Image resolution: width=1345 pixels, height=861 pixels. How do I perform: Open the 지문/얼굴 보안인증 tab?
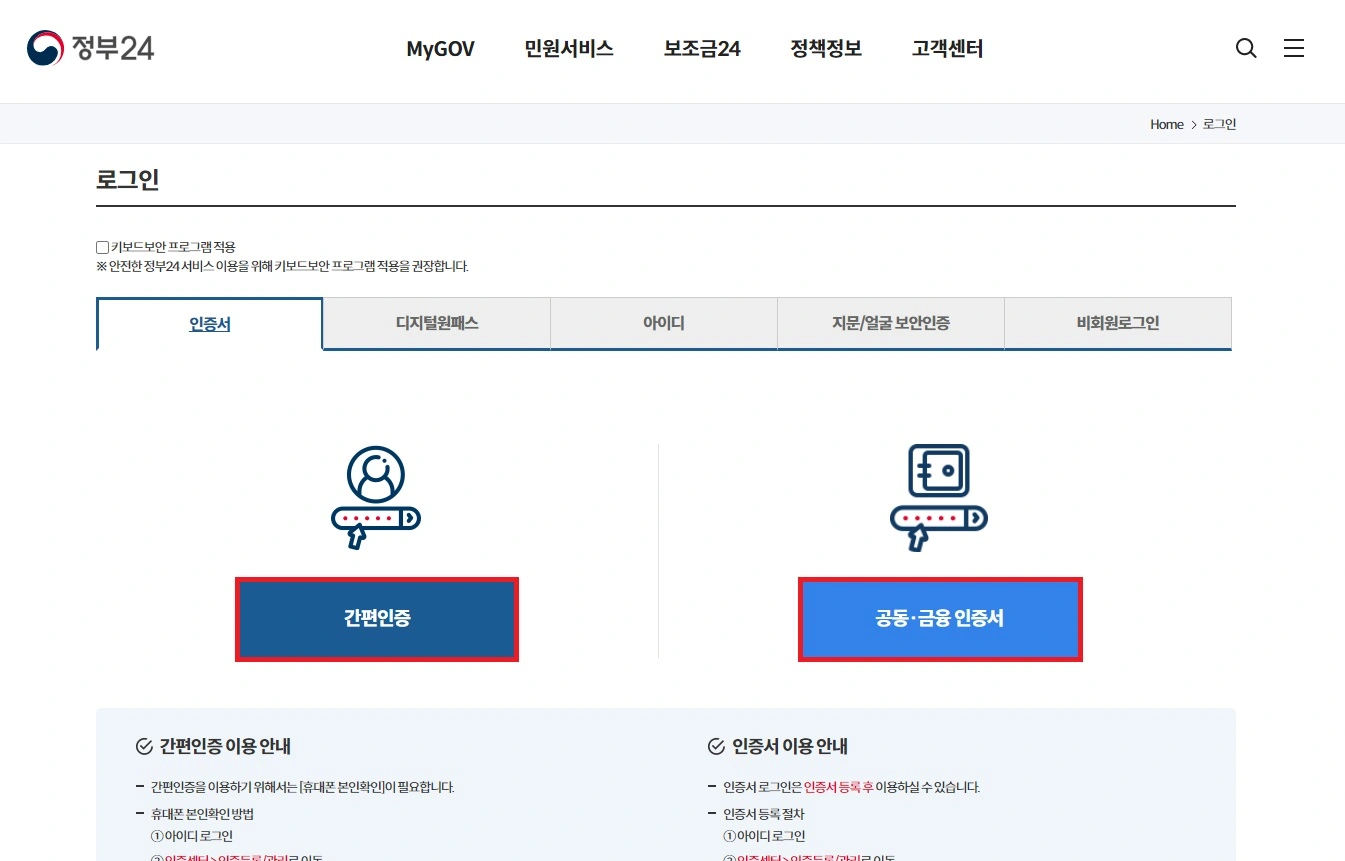point(890,323)
